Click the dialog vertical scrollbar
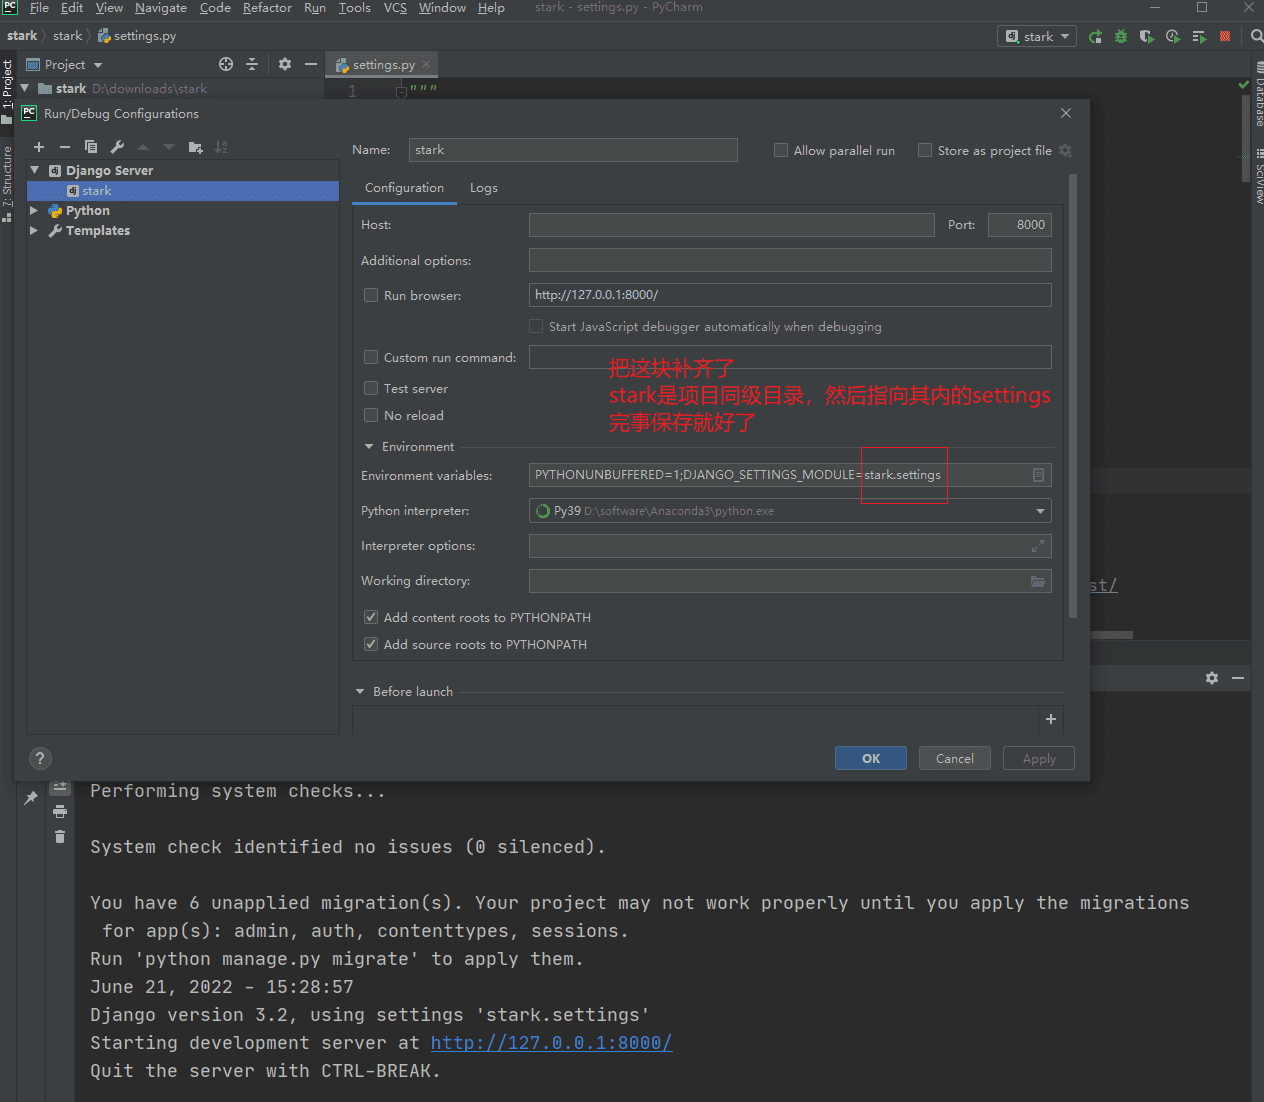The width and height of the screenshot is (1264, 1102). coord(1073,395)
